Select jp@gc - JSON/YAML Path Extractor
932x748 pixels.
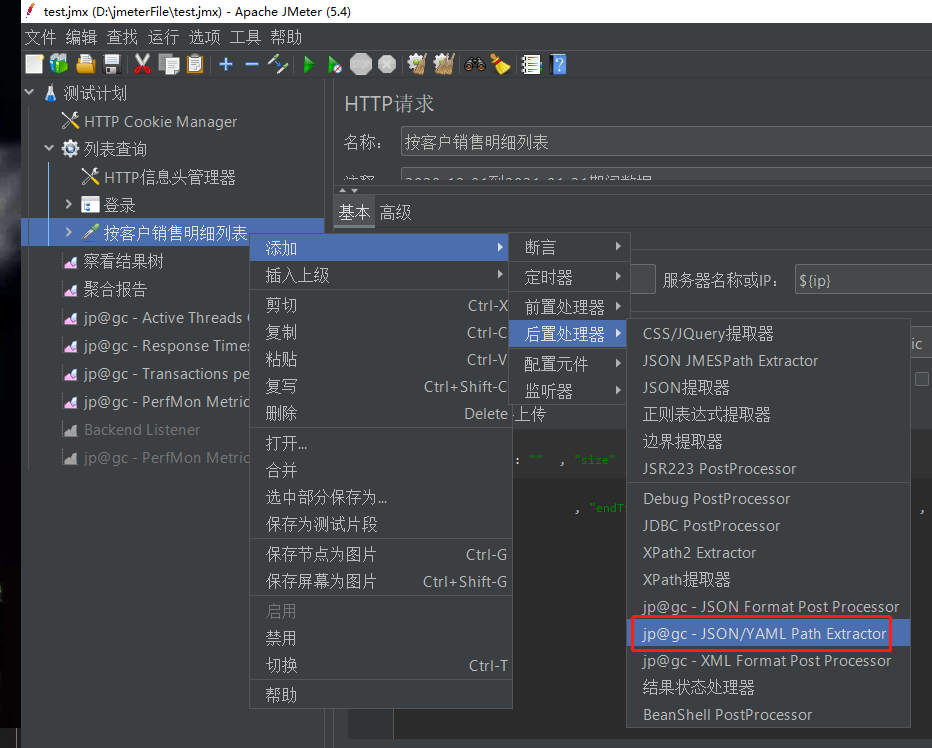tap(762, 634)
